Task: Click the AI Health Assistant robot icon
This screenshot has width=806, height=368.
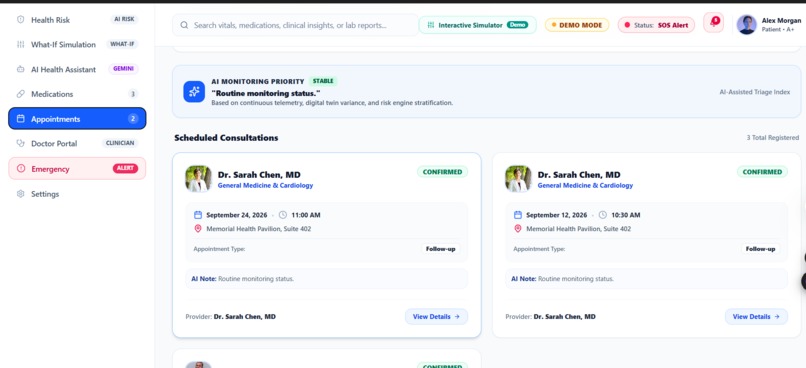Action: [21, 69]
